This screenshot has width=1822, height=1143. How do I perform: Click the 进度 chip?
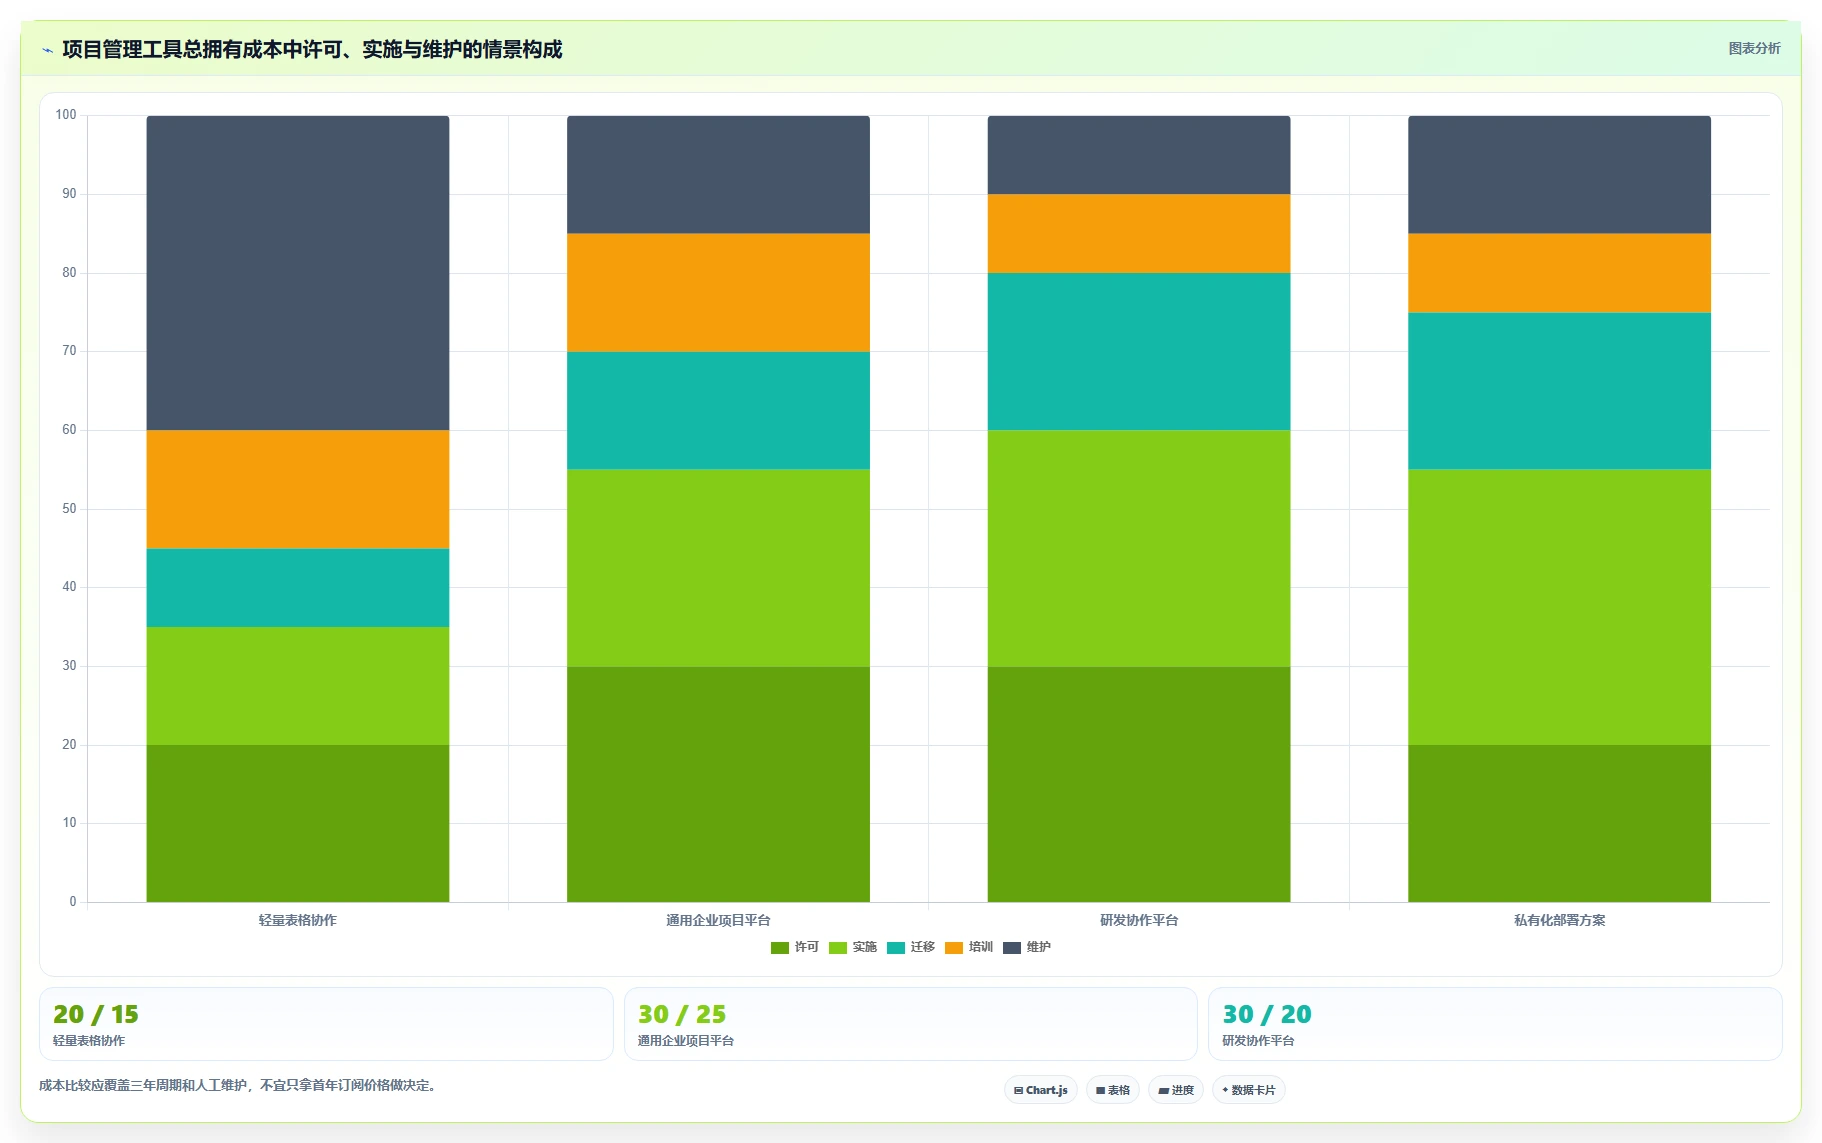click(x=1176, y=1090)
